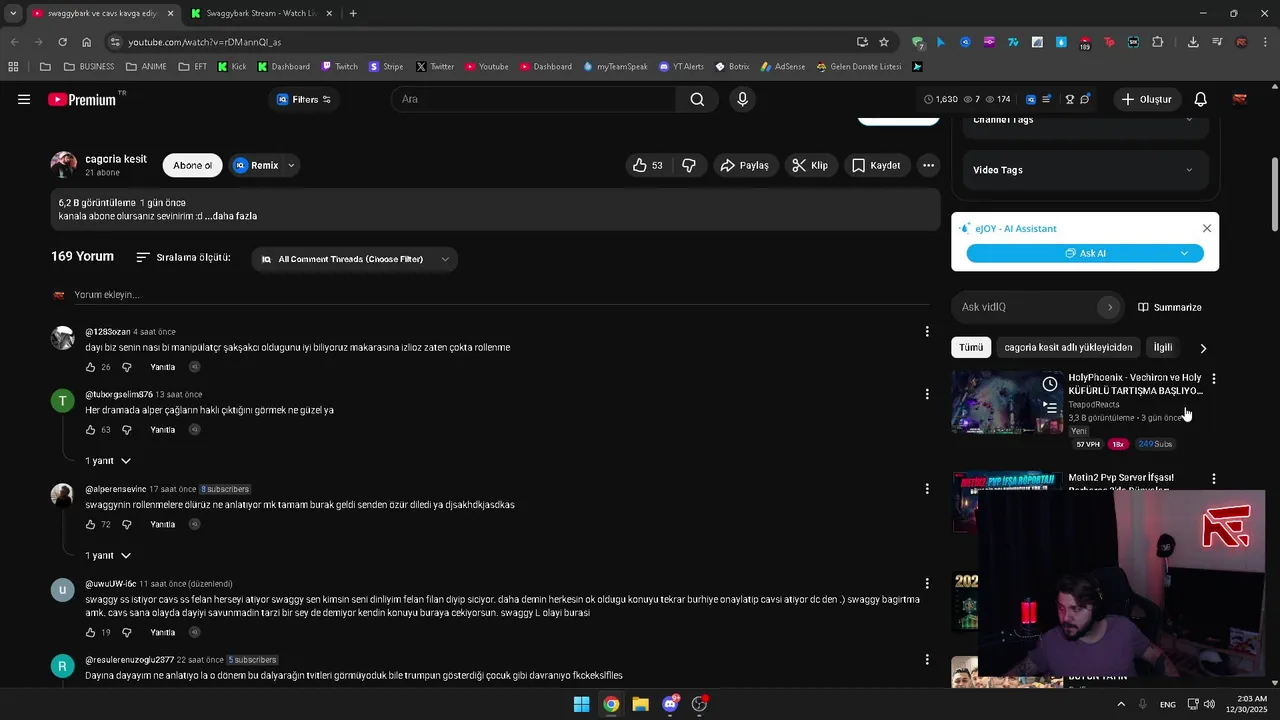Click the Yorum ekleyin comment box
The height and width of the screenshot is (720, 1280).
tap(500, 295)
